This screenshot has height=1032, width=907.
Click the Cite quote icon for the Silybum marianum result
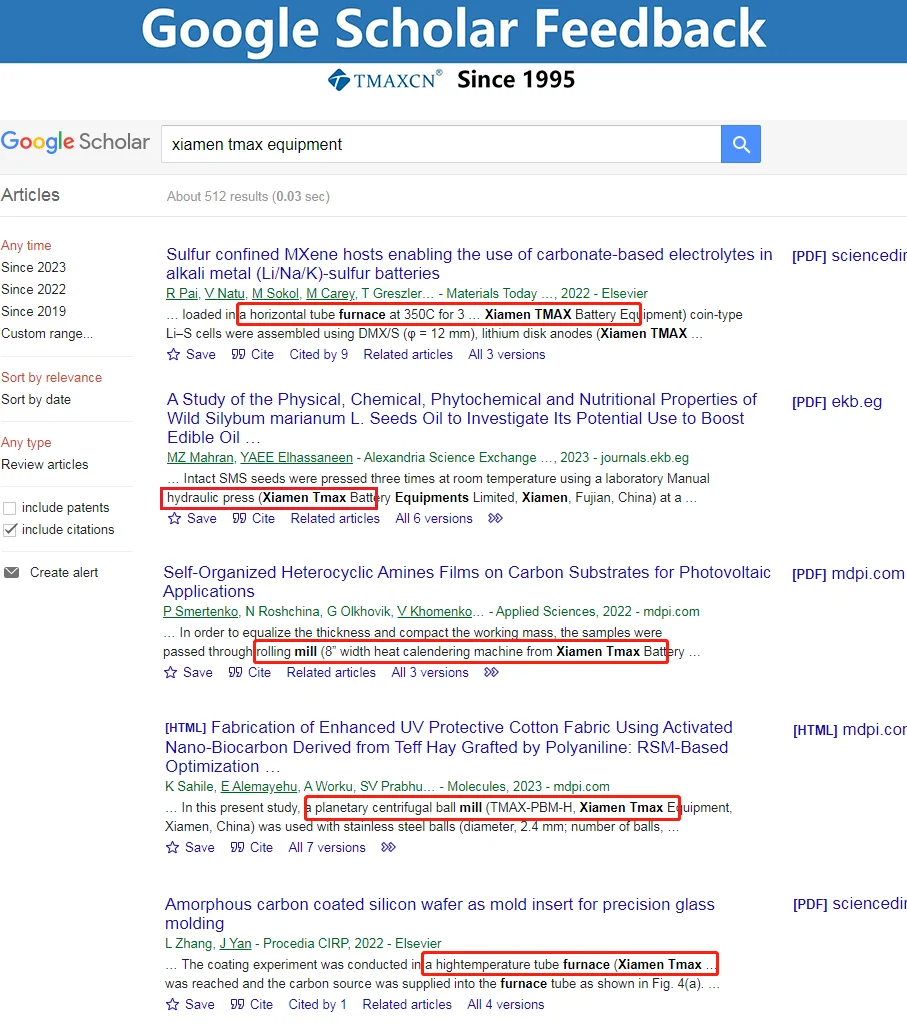239,519
